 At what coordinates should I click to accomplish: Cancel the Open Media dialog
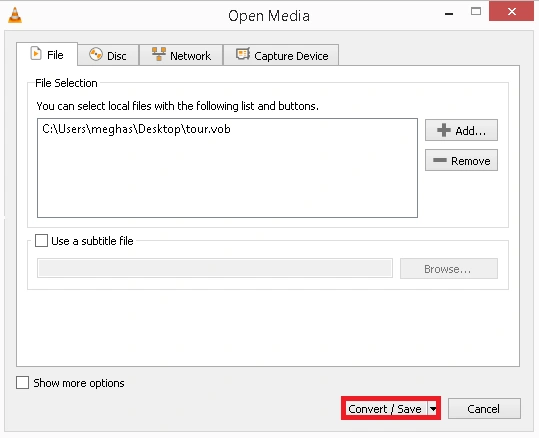[x=484, y=409]
